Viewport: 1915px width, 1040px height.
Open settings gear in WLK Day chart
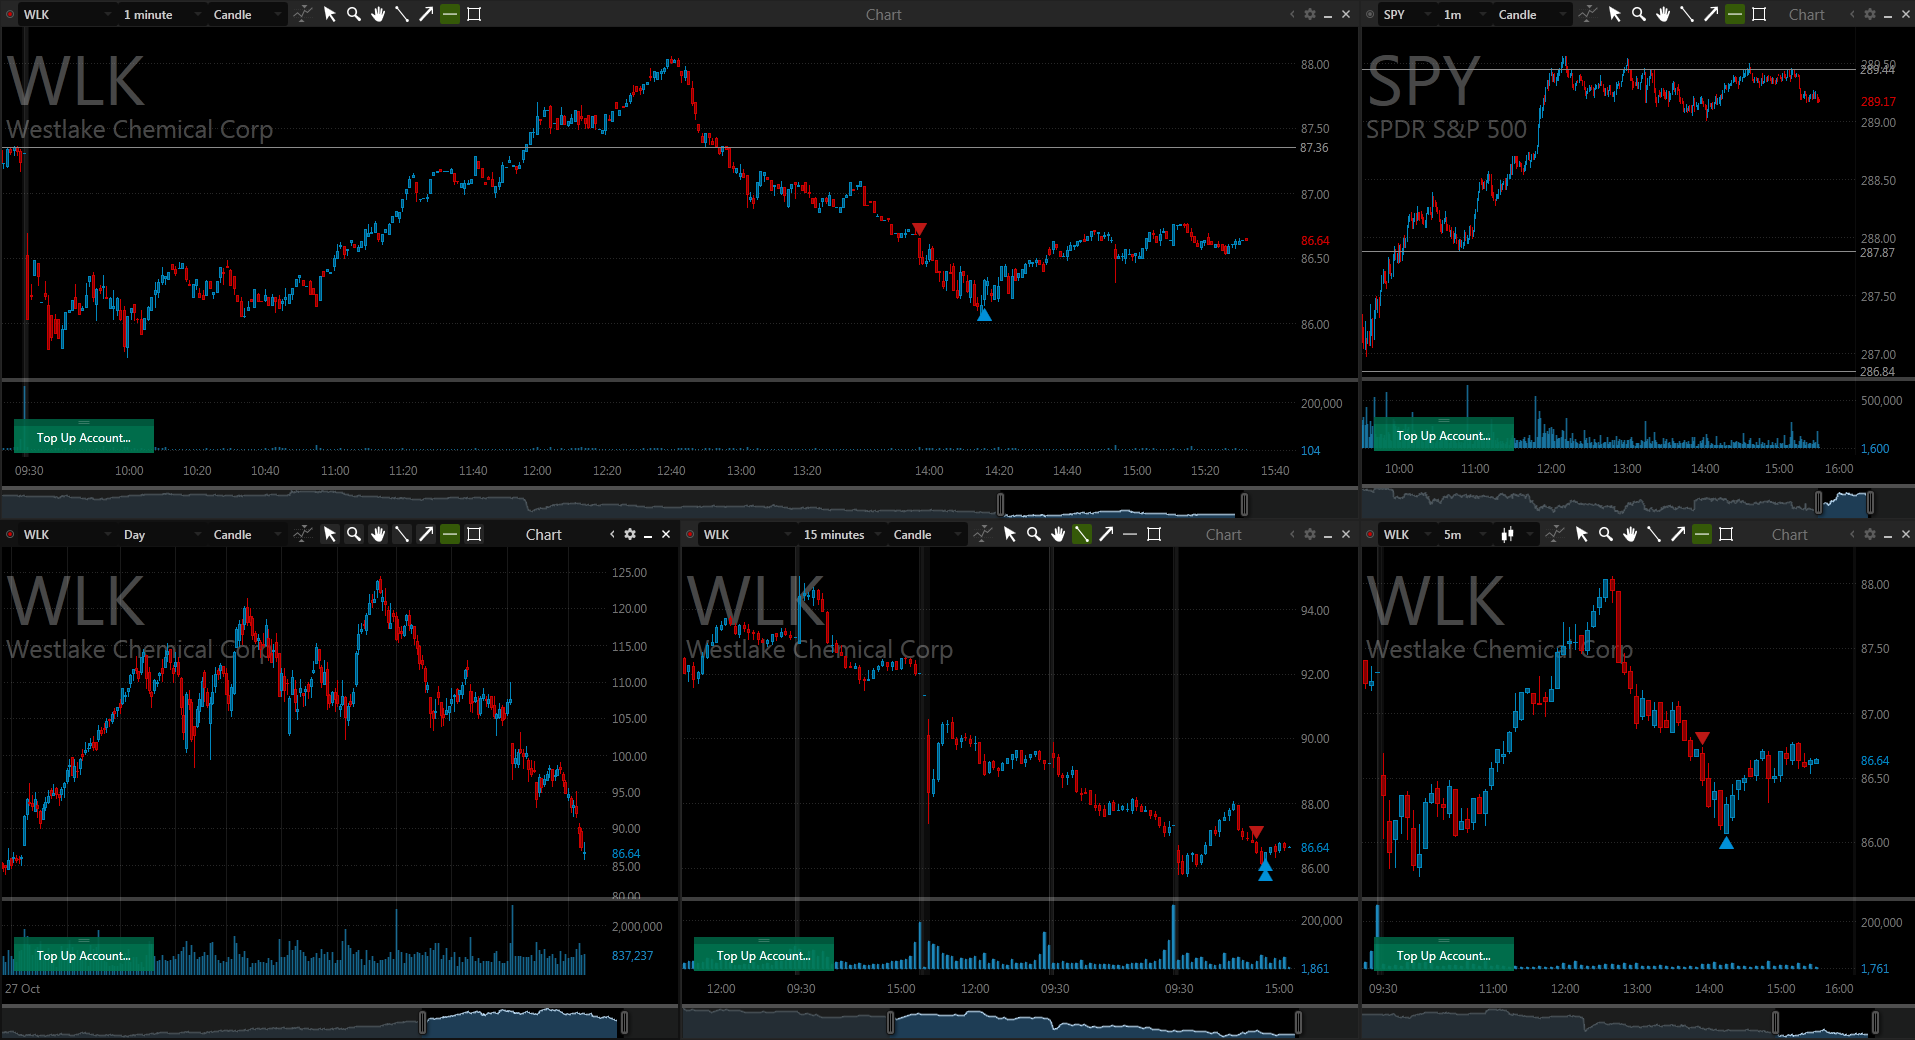pos(630,534)
